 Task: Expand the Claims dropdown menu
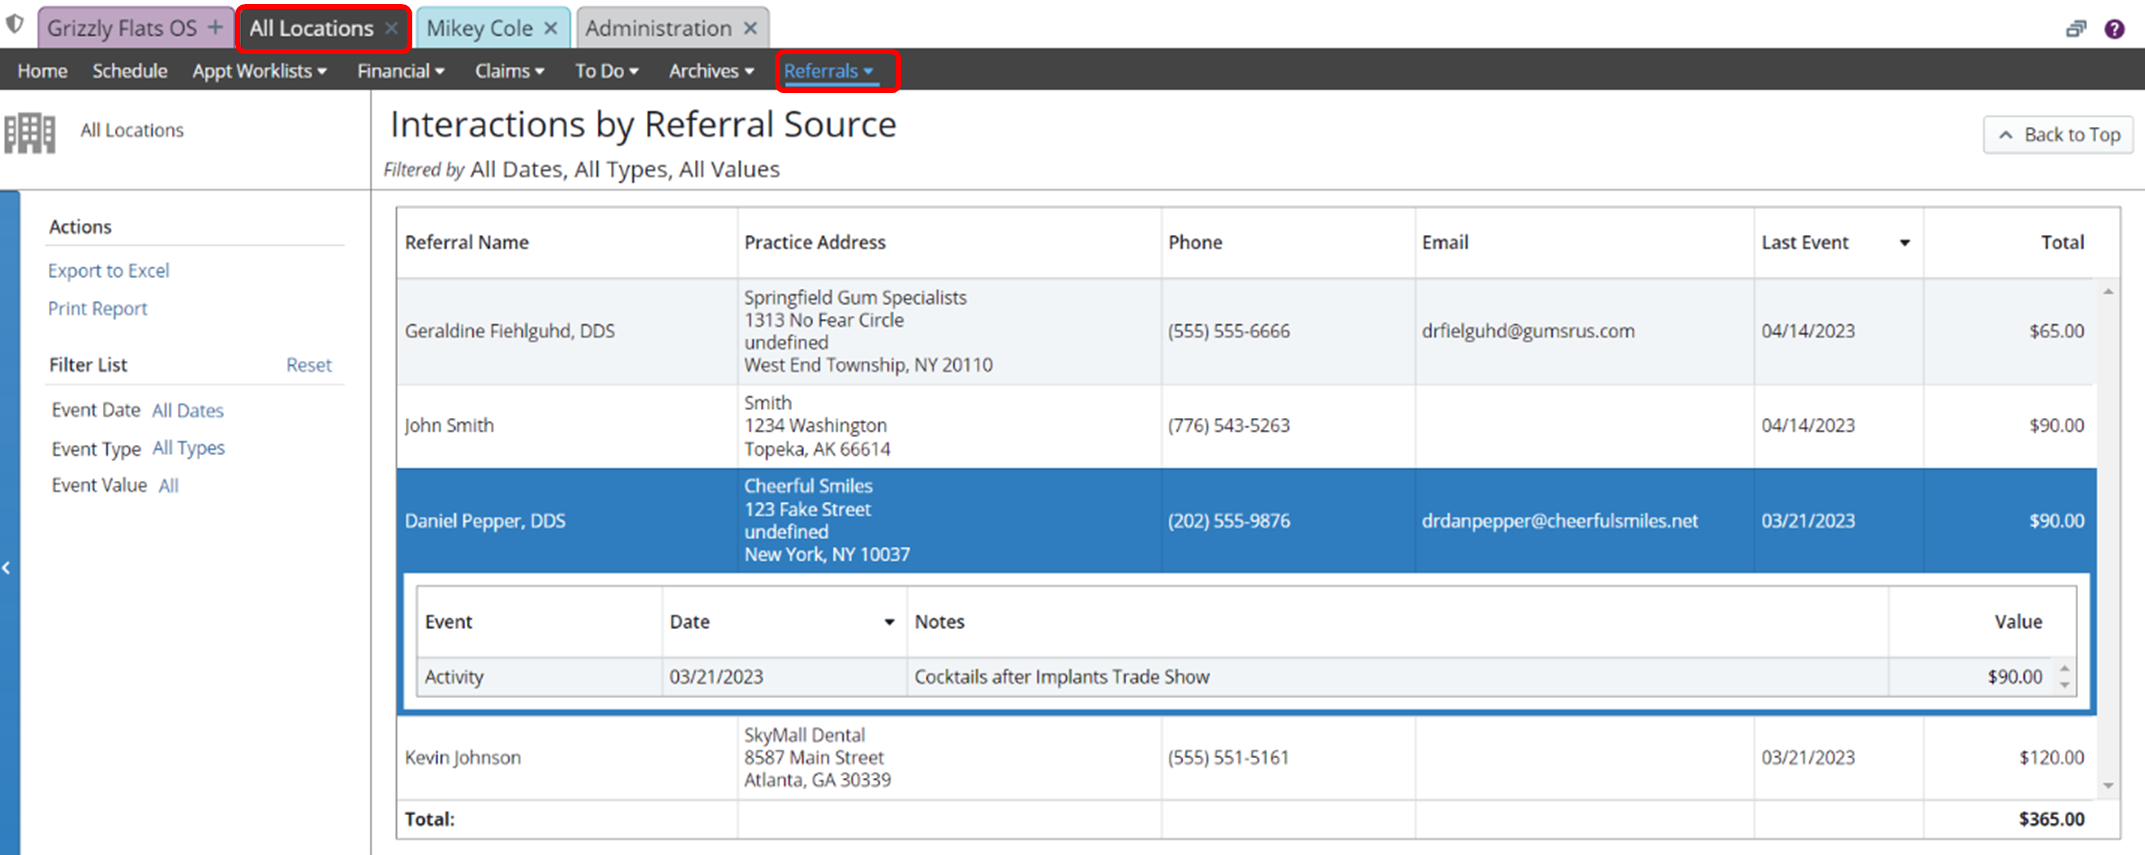510,71
